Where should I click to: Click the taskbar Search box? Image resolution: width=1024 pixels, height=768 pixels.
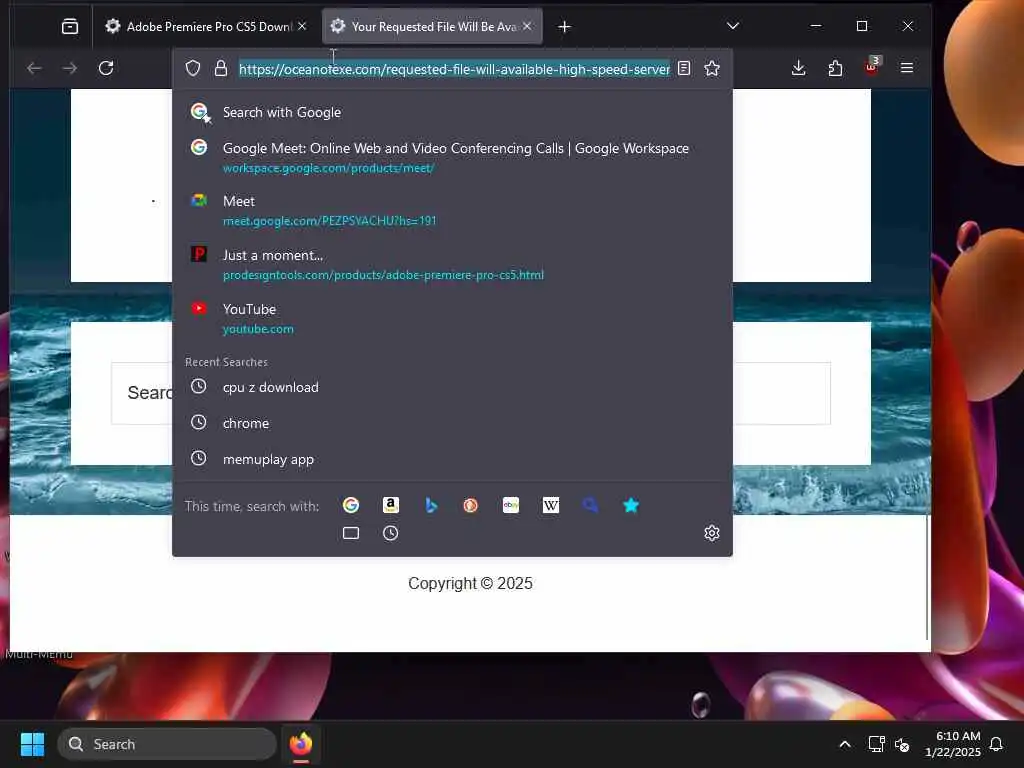point(167,744)
